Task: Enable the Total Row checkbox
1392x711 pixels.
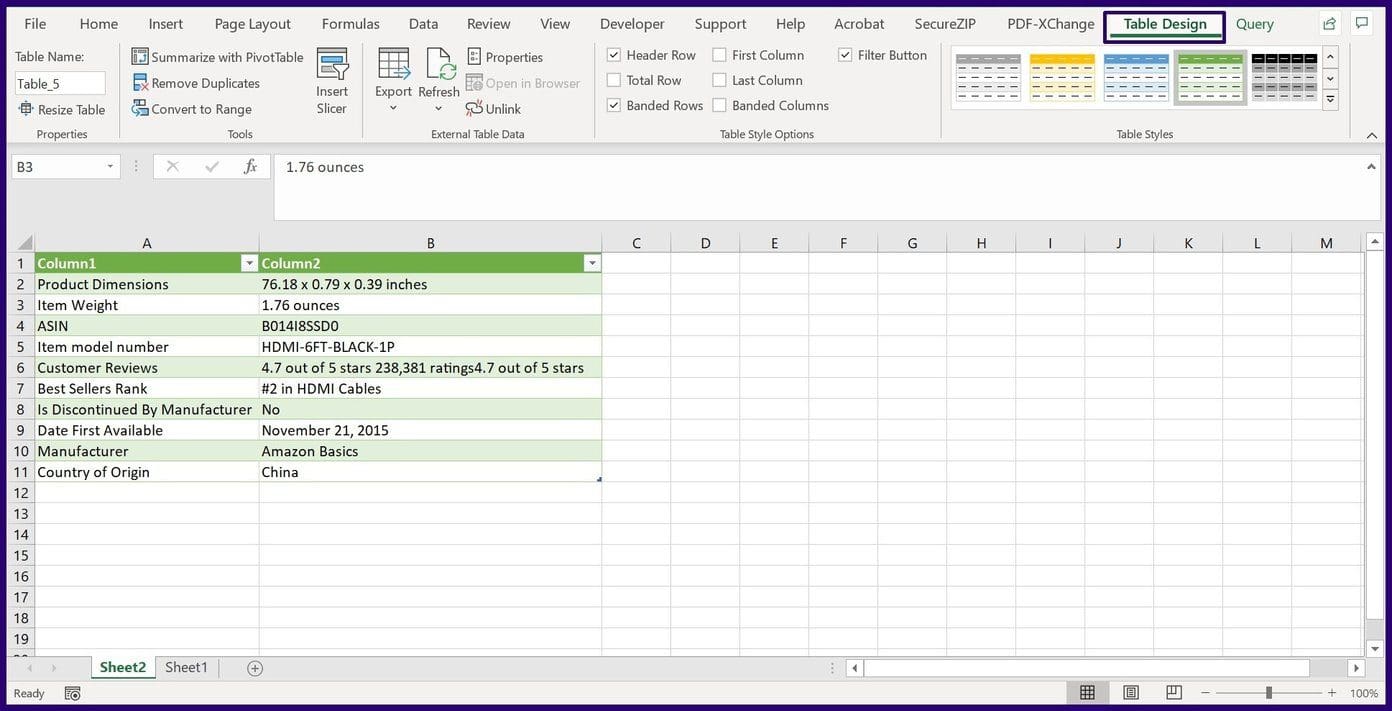Action: [614, 80]
